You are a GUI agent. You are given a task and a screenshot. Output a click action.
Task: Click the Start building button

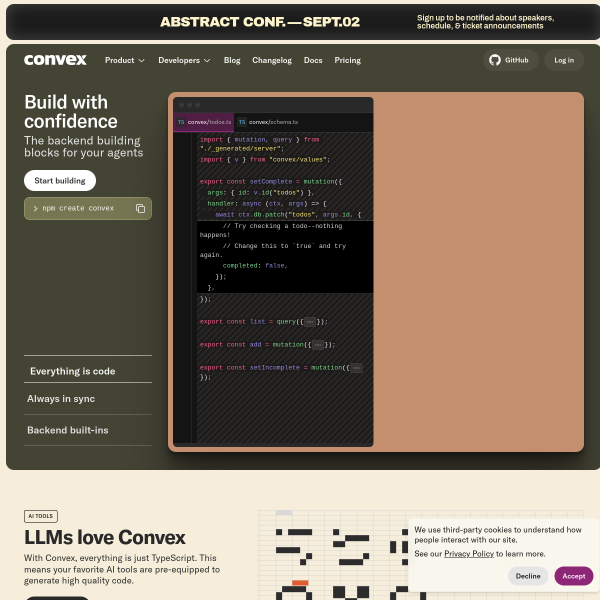pos(60,181)
